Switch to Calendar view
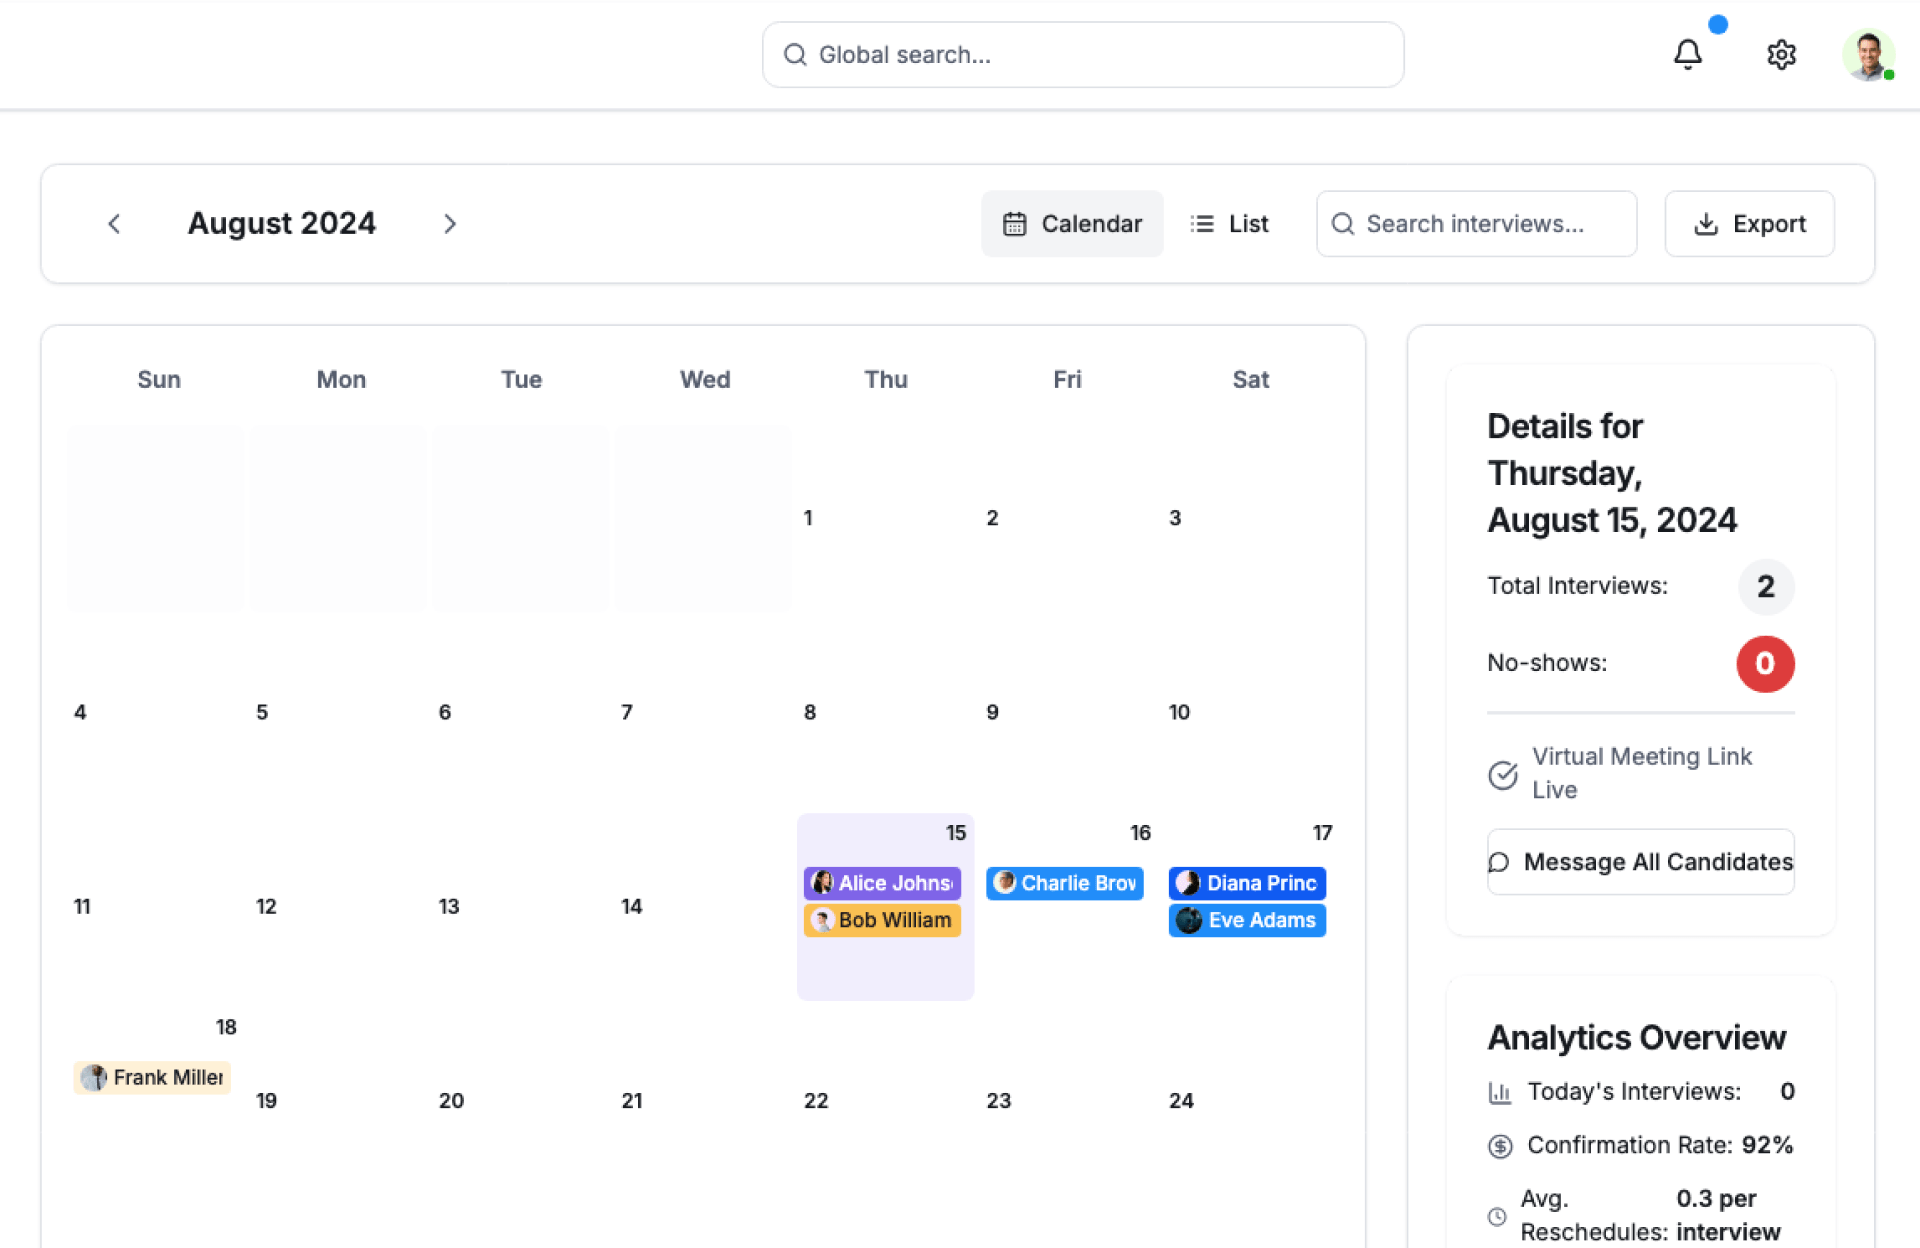The width and height of the screenshot is (1920, 1248). (x=1071, y=224)
